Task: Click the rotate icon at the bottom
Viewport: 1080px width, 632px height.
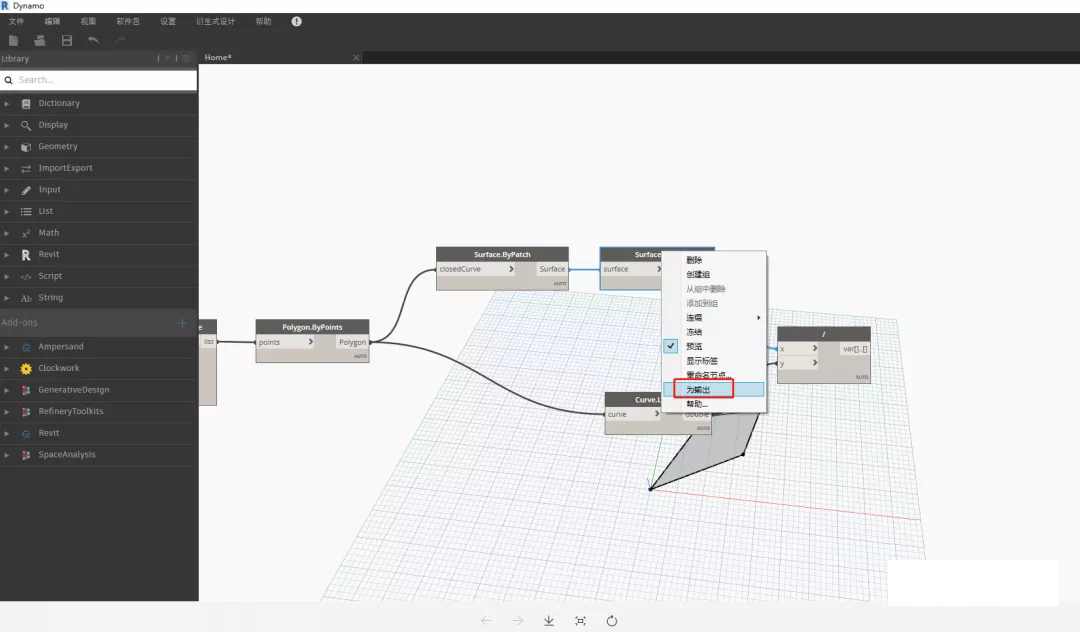Action: click(x=612, y=621)
